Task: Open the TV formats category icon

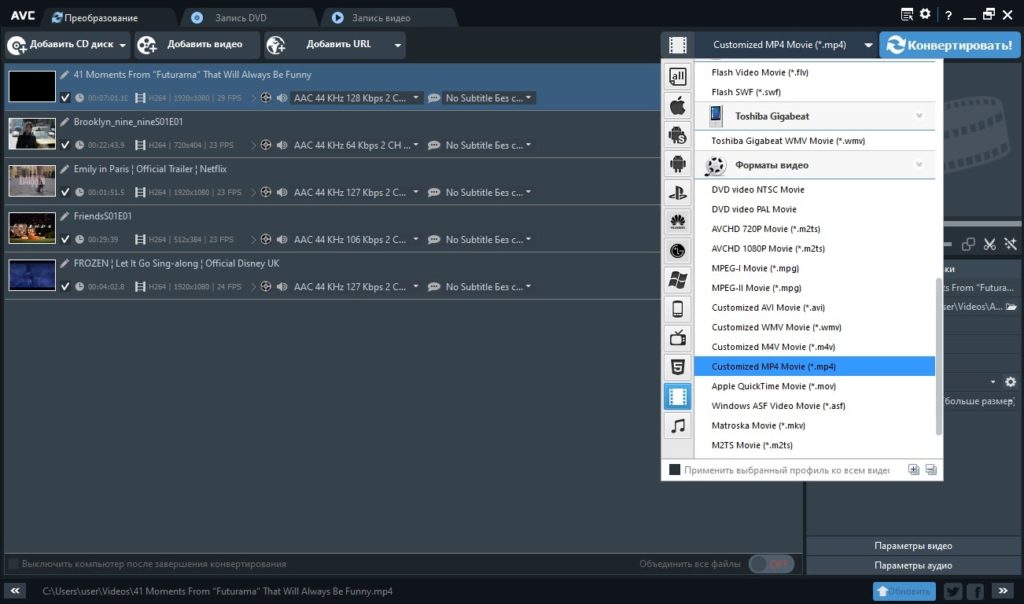Action: (x=677, y=338)
